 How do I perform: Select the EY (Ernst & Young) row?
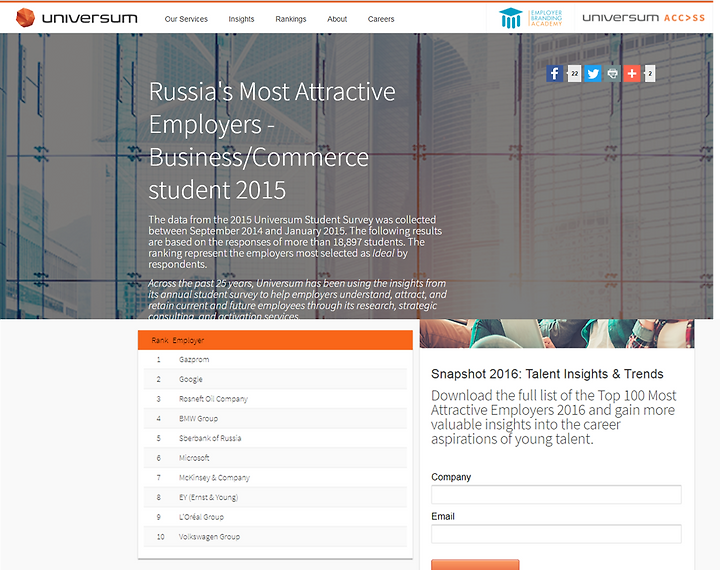tap(275, 497)
